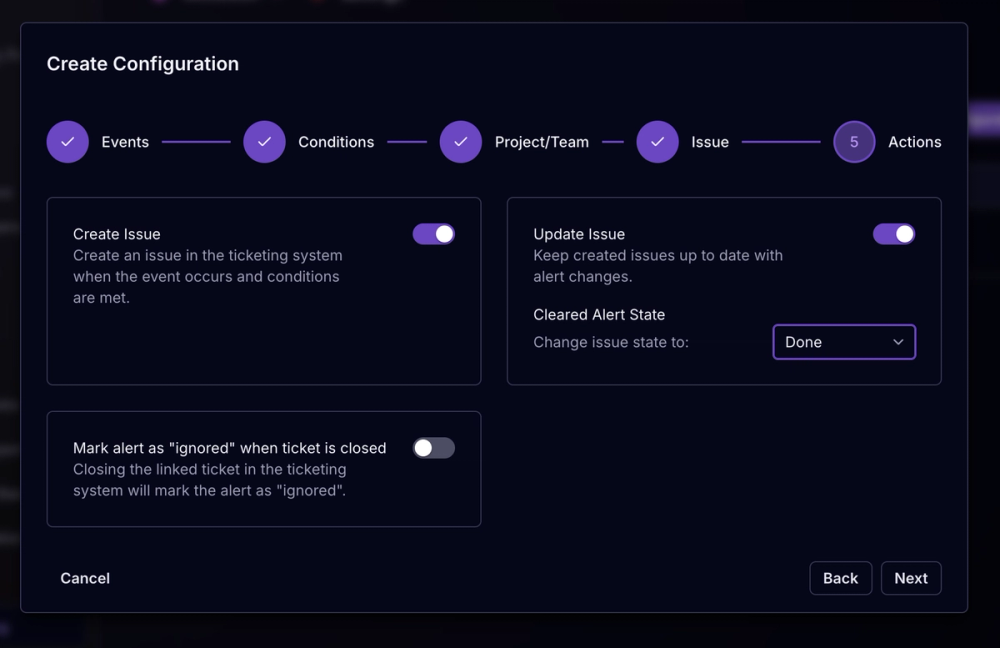Click the Next button
The width and height of the screenshot is (1000, 648).
click(911, 578)
